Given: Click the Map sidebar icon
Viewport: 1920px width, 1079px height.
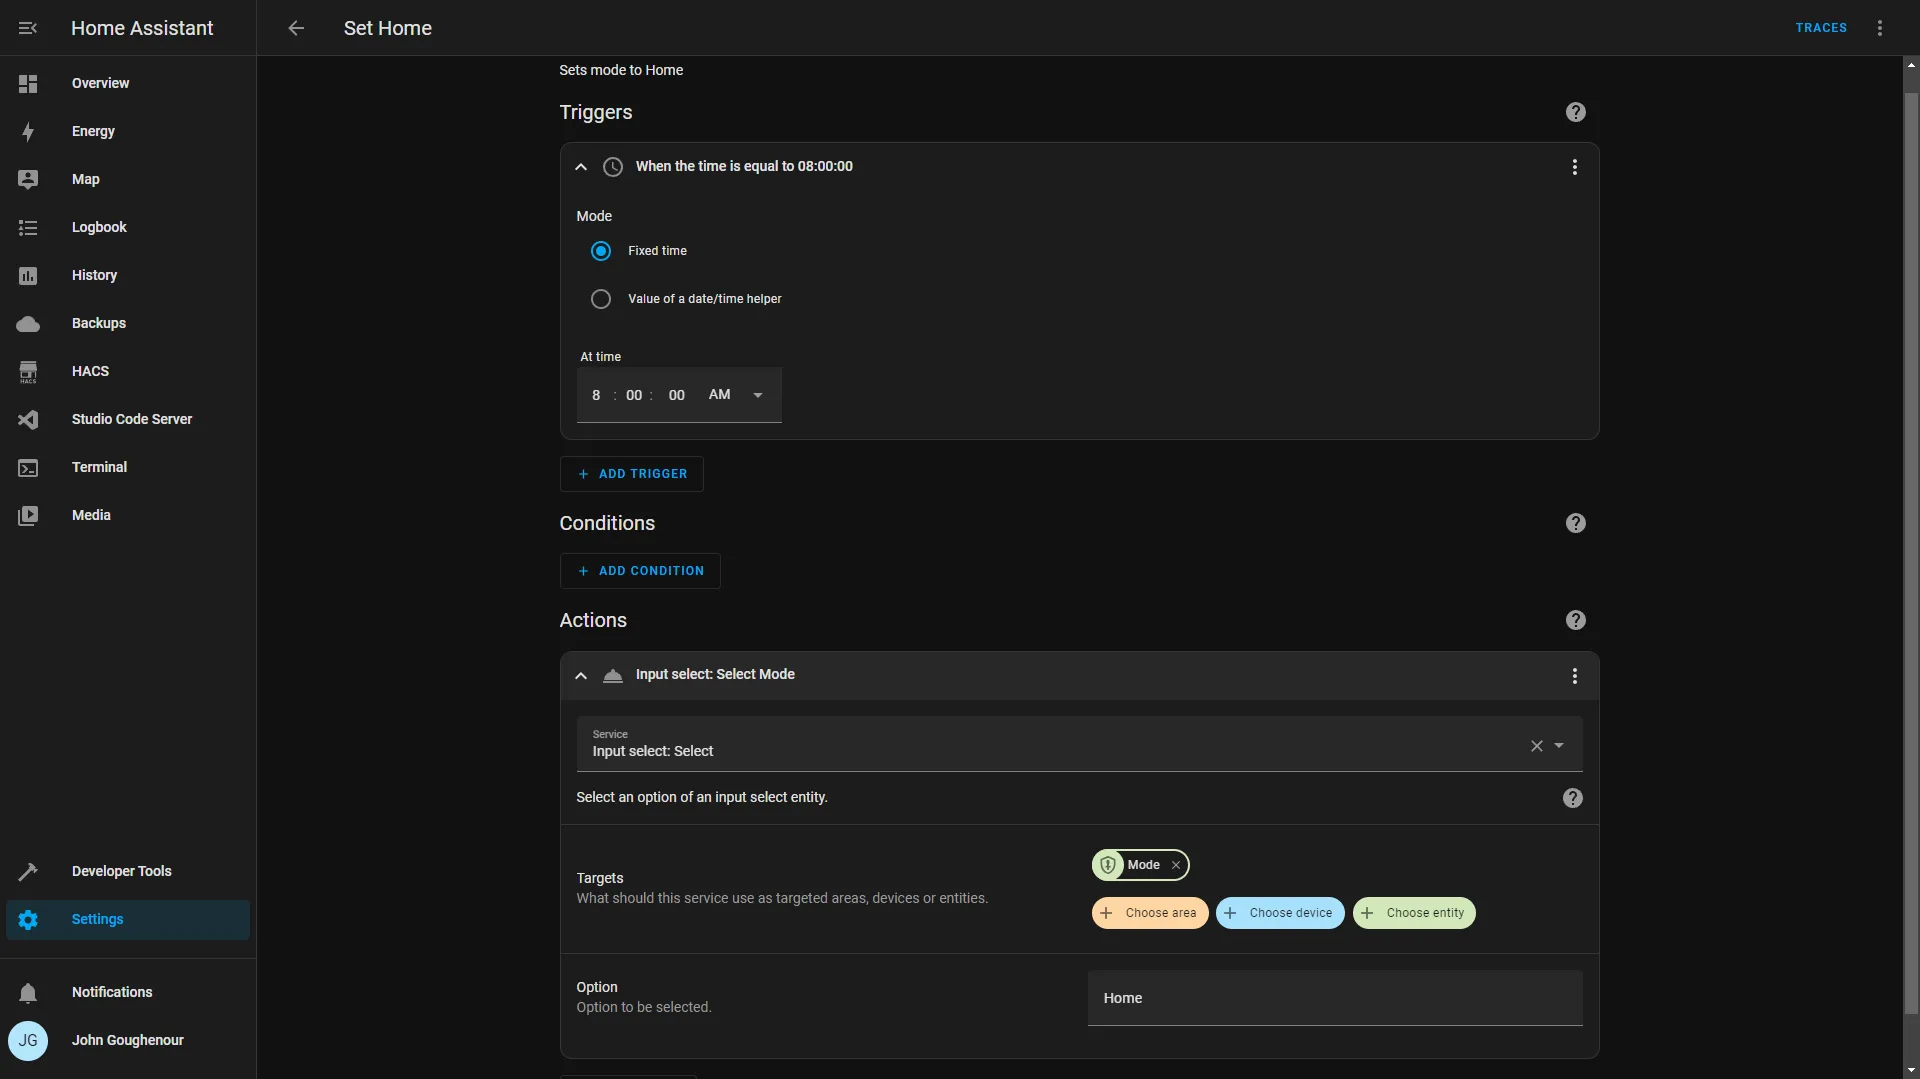Looking at the screenshot, I should 28,180.
